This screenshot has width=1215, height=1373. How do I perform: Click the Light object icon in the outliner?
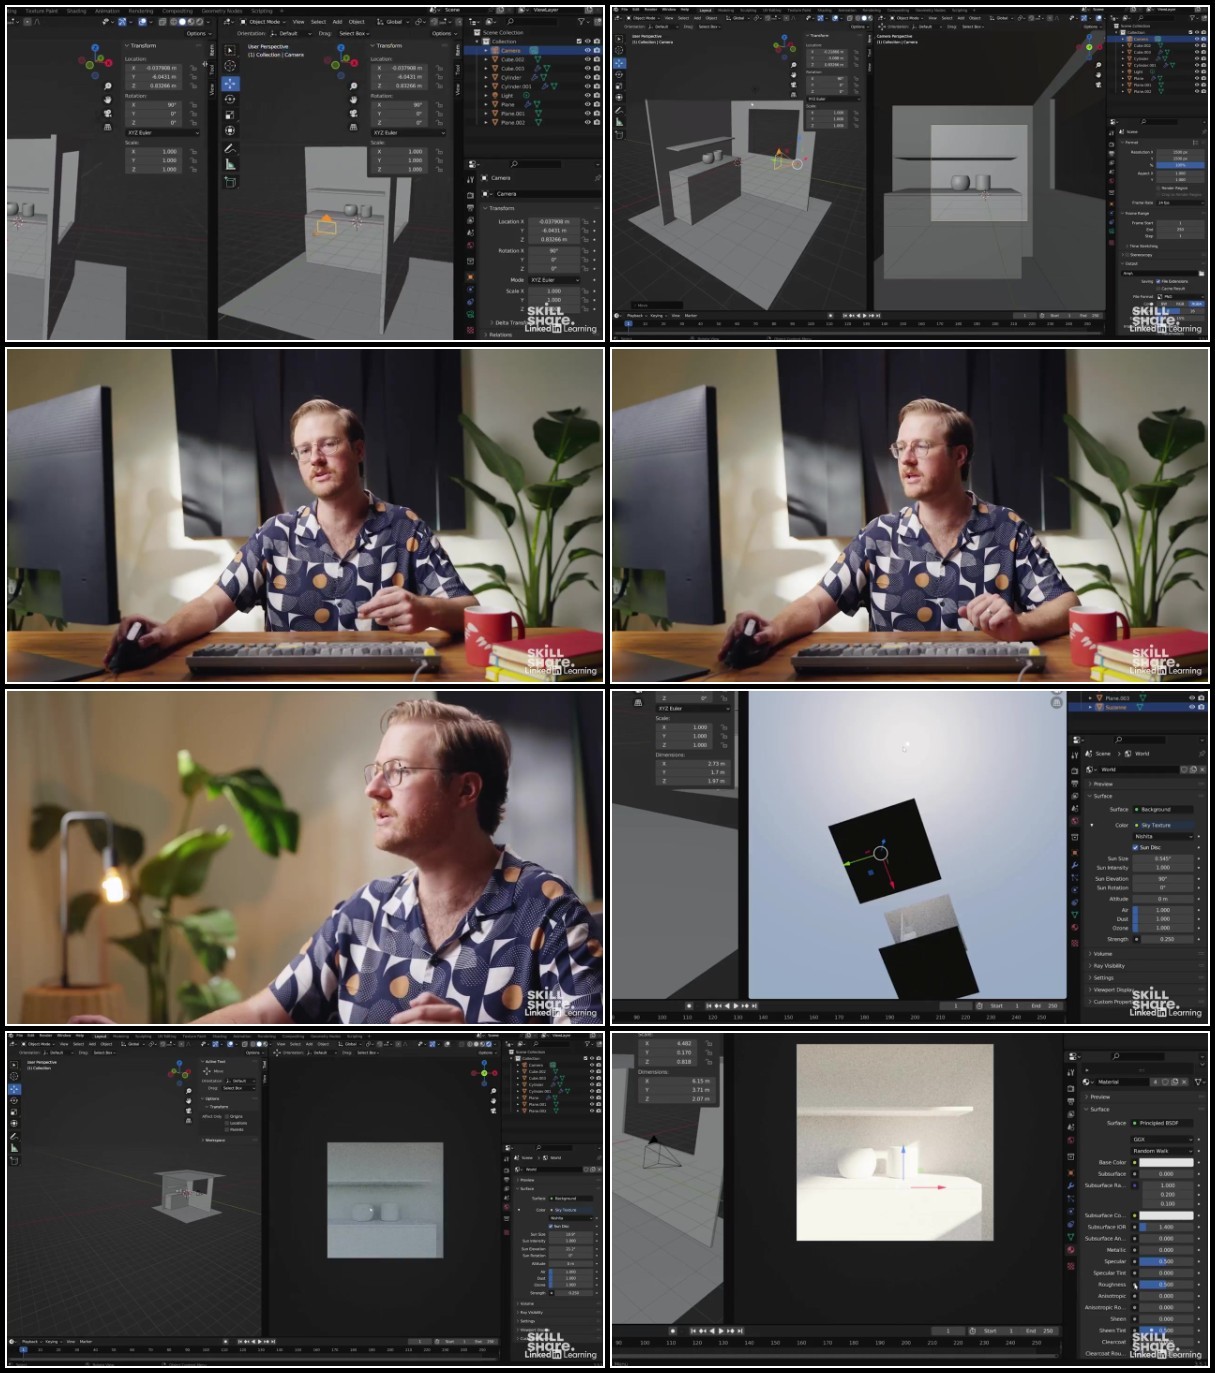point(494,95)
